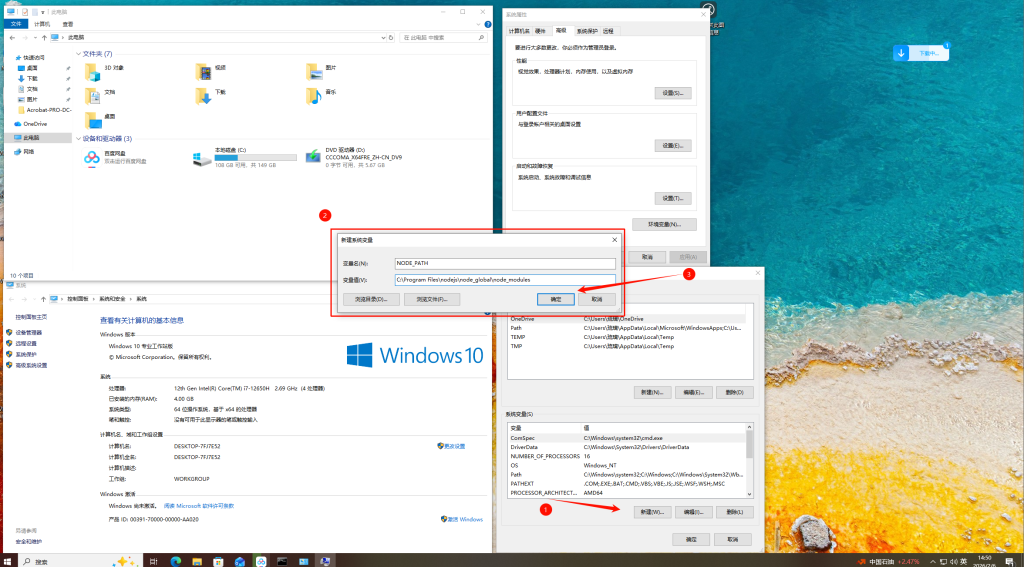Viewport: 1024px width, 567px height.
Task: Click the 浏览文件(F)... button
Action: click(x=432, y=299)
